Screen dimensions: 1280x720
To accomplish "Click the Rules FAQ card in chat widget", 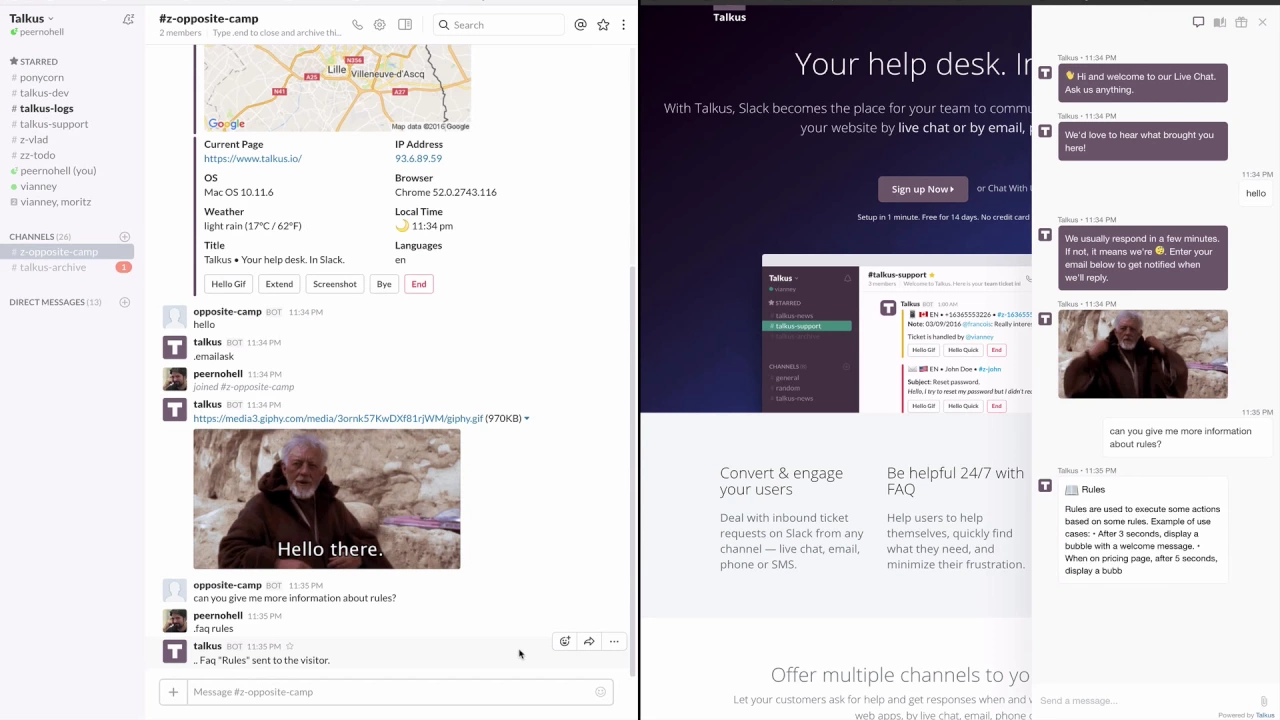I will pos(1143,529).
